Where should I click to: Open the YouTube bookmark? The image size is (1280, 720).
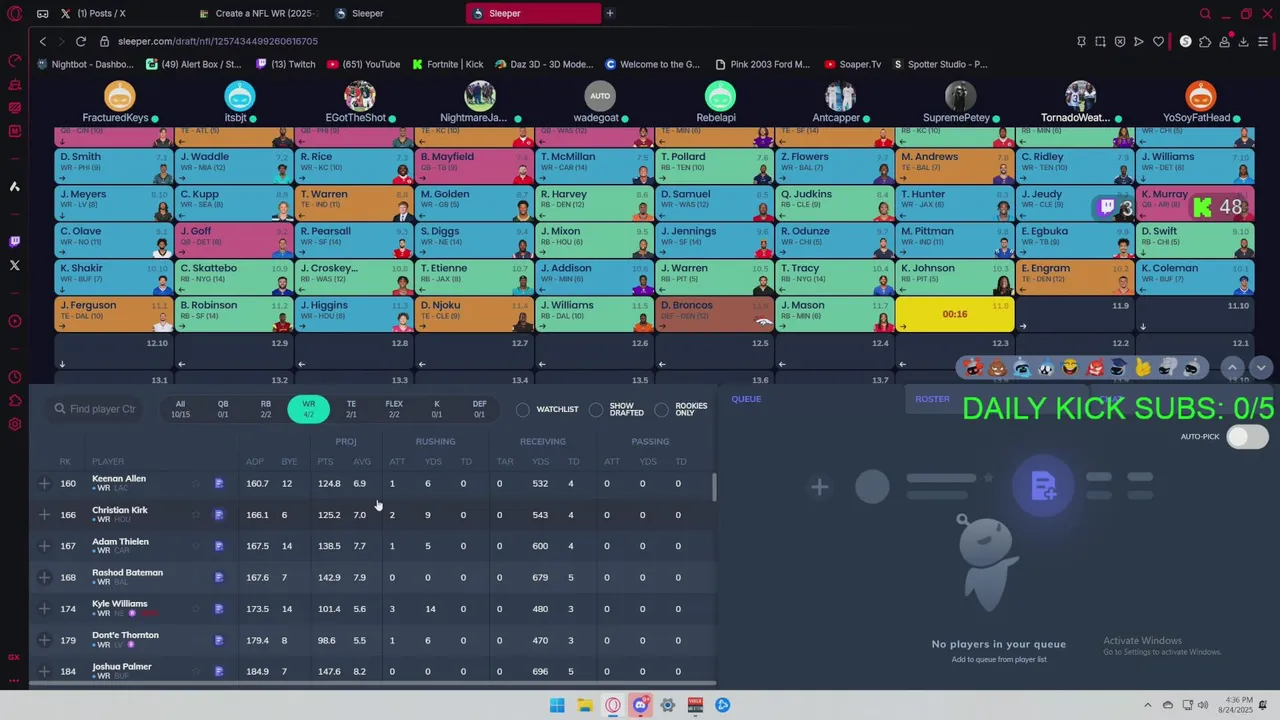[364, 64]
